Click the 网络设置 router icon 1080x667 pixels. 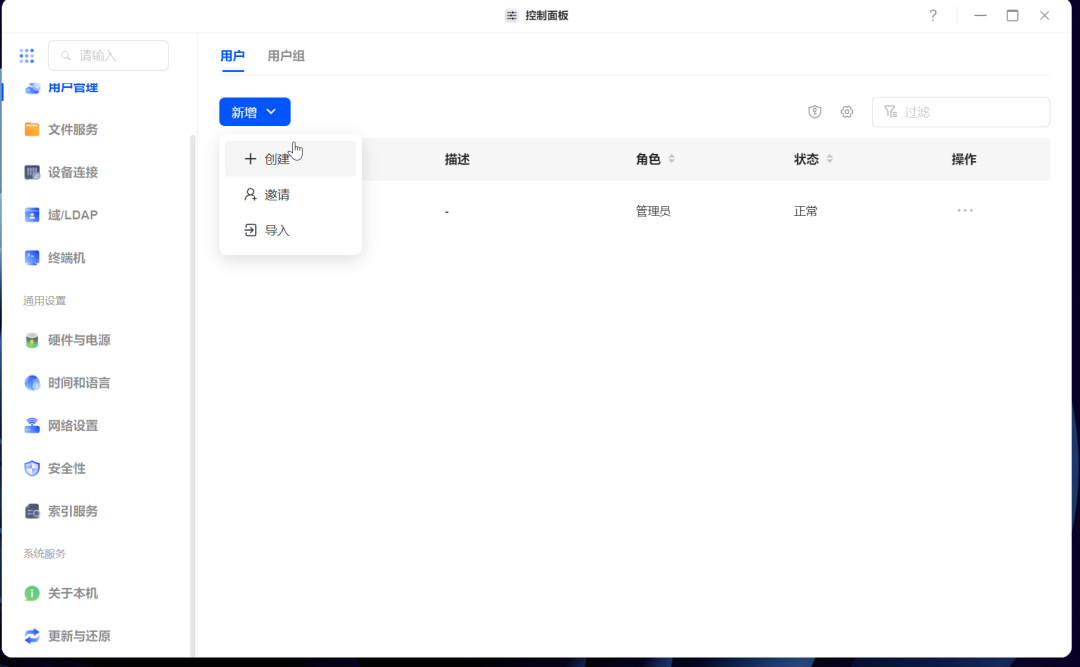32,426
